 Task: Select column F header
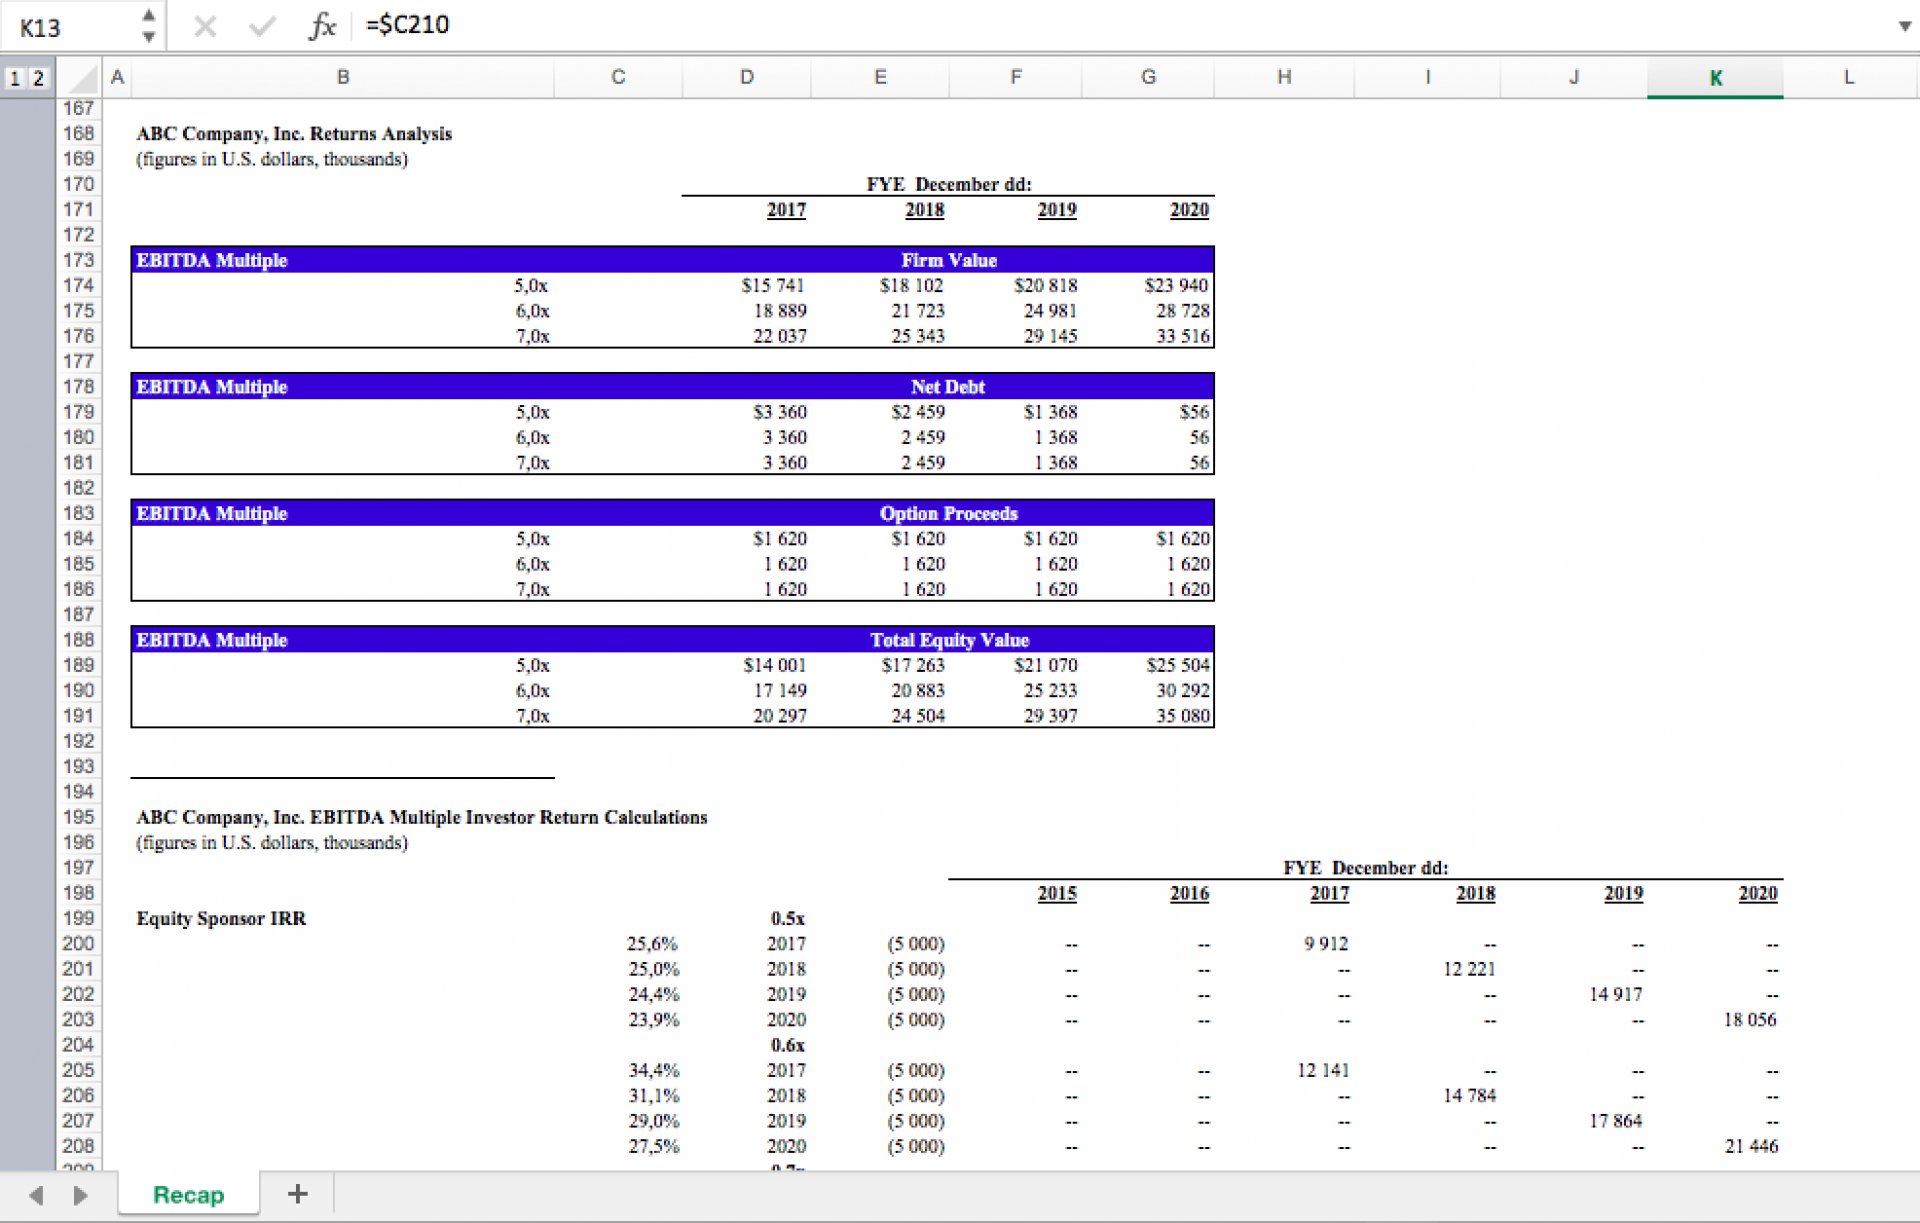pos(1015,78)
